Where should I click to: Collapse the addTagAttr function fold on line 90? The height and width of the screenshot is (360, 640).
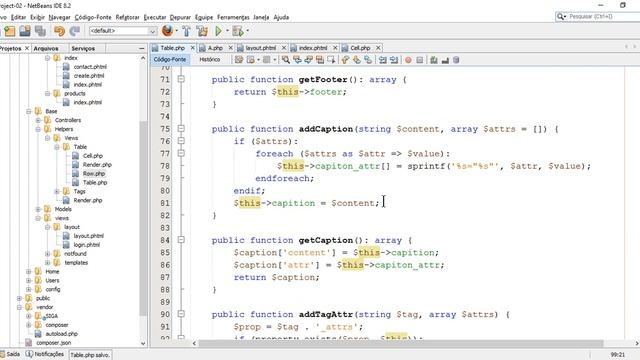(x=181, y=314)
